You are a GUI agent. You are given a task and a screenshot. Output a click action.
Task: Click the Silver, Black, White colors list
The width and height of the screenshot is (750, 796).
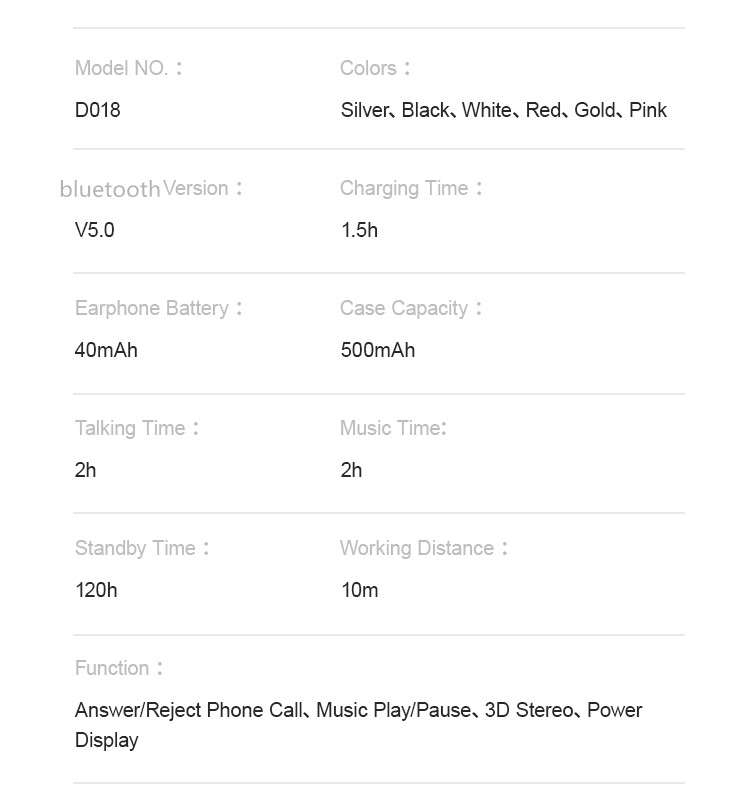(x=503, y=110)
